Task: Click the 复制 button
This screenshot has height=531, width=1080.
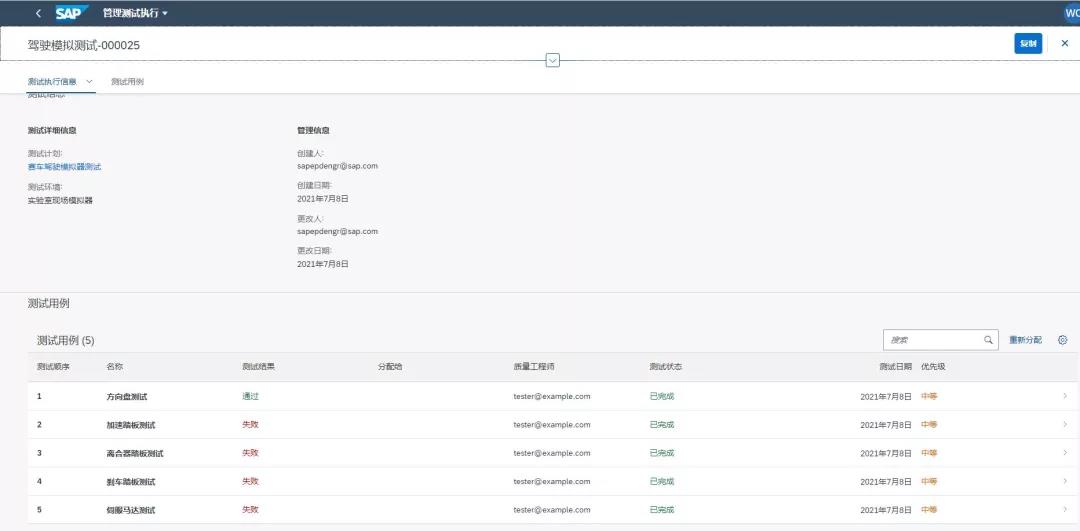Action: [x=1027, y=43]
